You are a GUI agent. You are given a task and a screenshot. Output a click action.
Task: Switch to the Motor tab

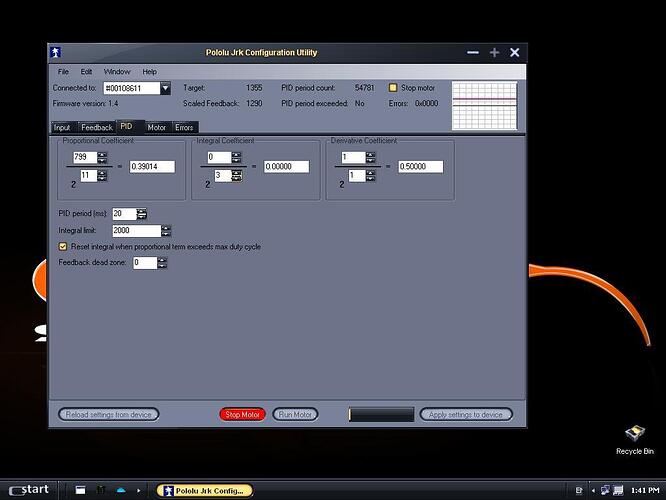pos(156,127)
